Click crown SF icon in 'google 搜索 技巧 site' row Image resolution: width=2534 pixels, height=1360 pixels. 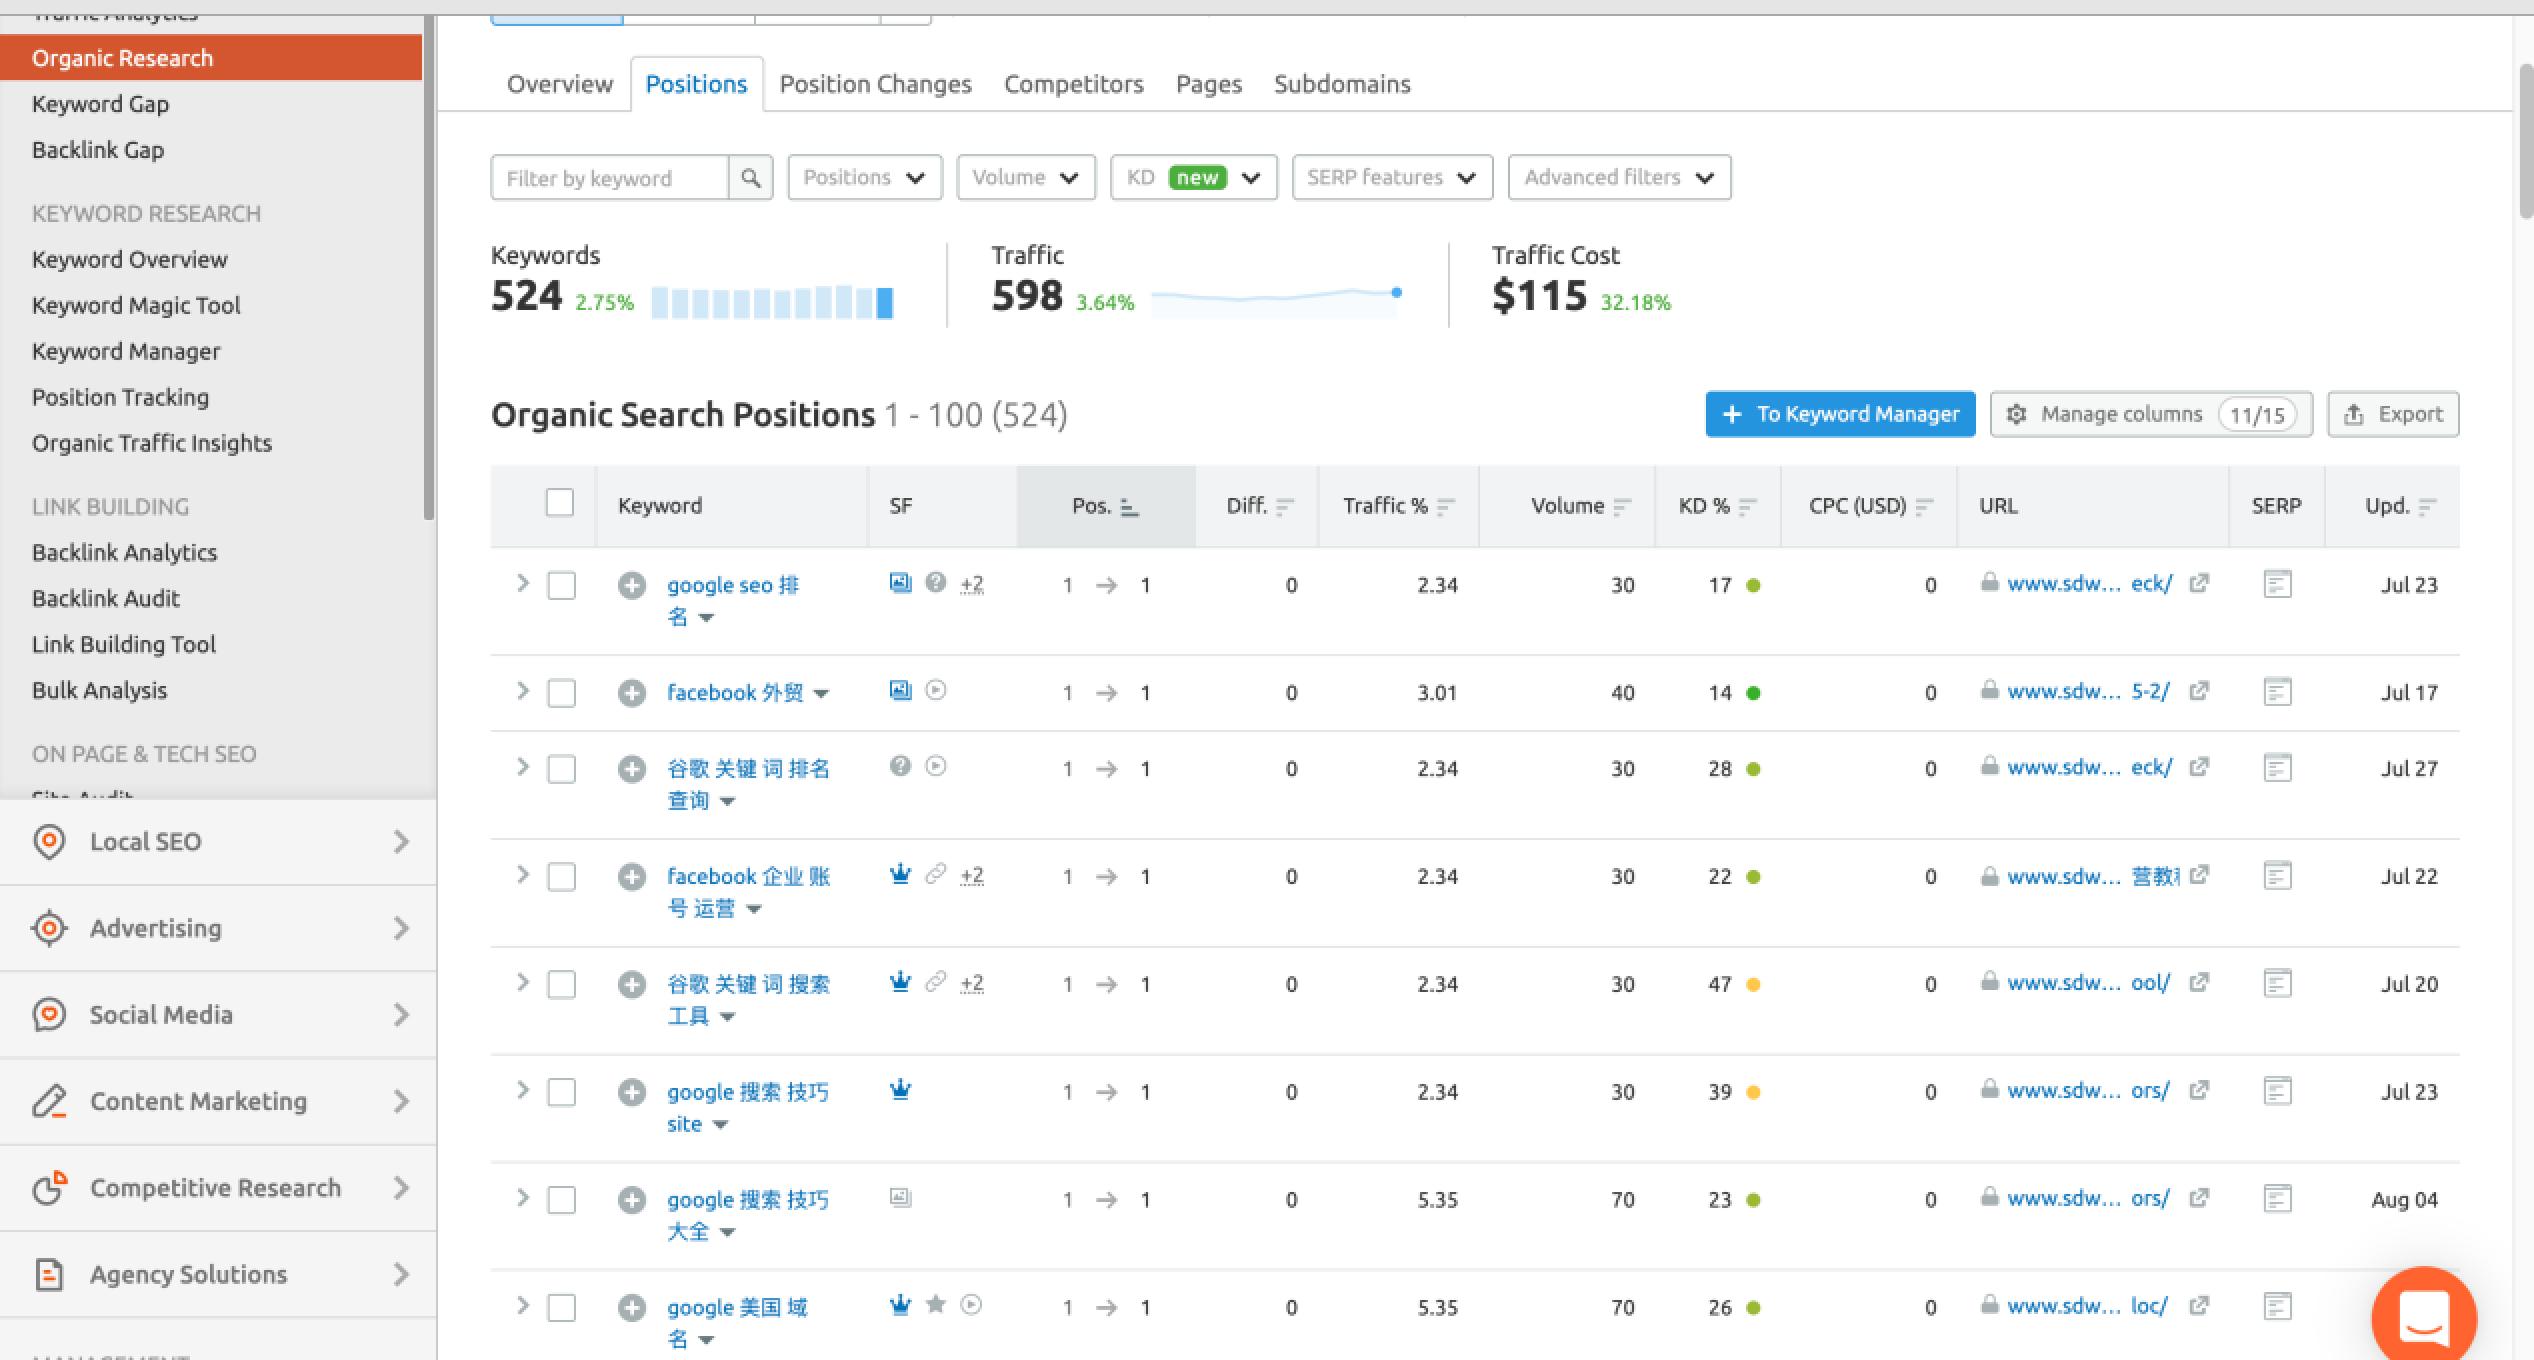coord(900,1090)
